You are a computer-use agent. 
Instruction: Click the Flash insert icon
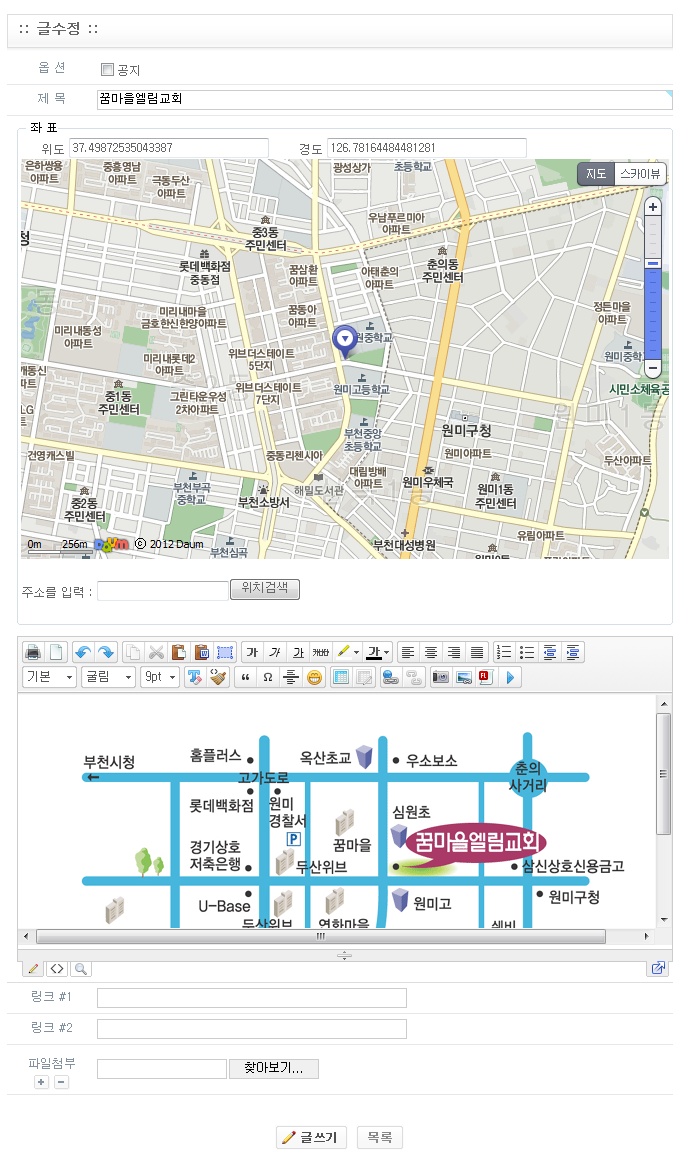tap(486, 677)
